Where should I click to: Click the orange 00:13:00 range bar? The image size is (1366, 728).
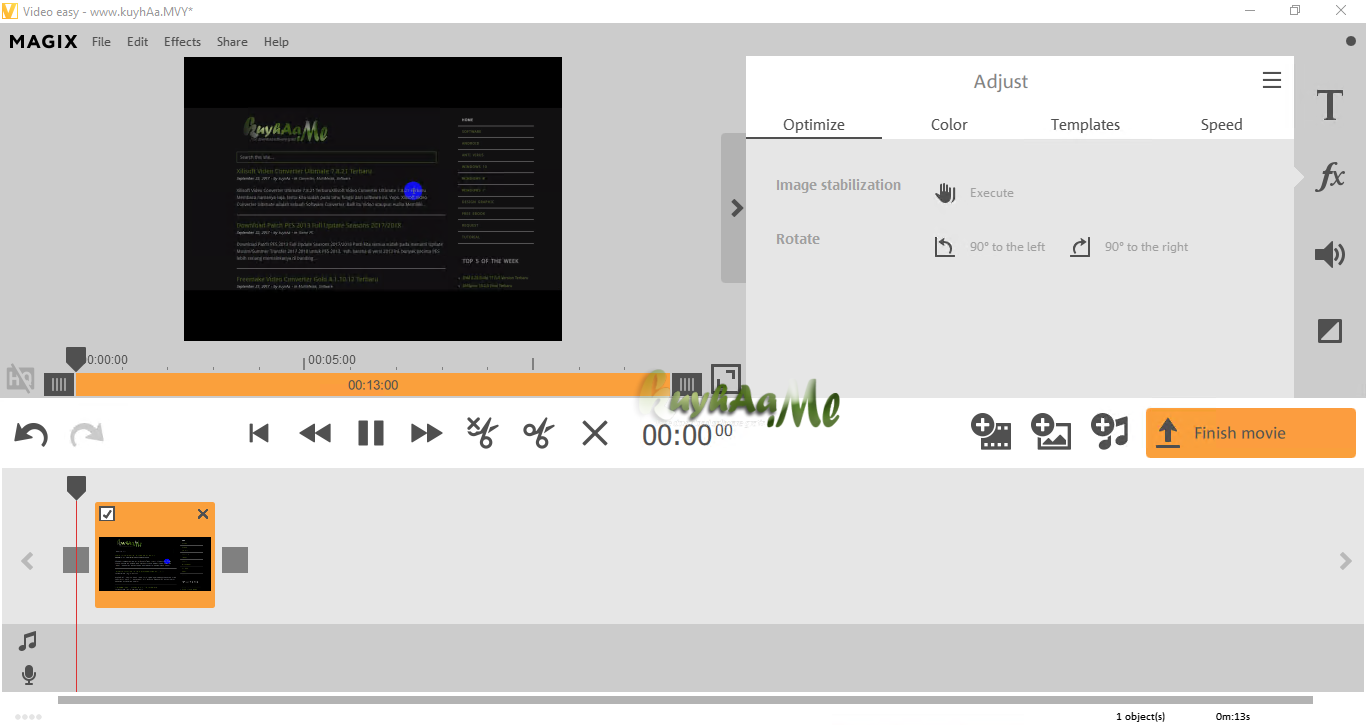[x=373, y=385]
